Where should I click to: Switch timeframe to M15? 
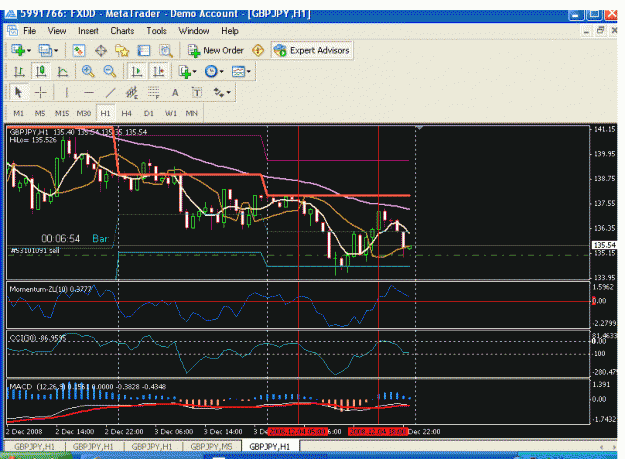pyautogui.click(x=62, y=113)
